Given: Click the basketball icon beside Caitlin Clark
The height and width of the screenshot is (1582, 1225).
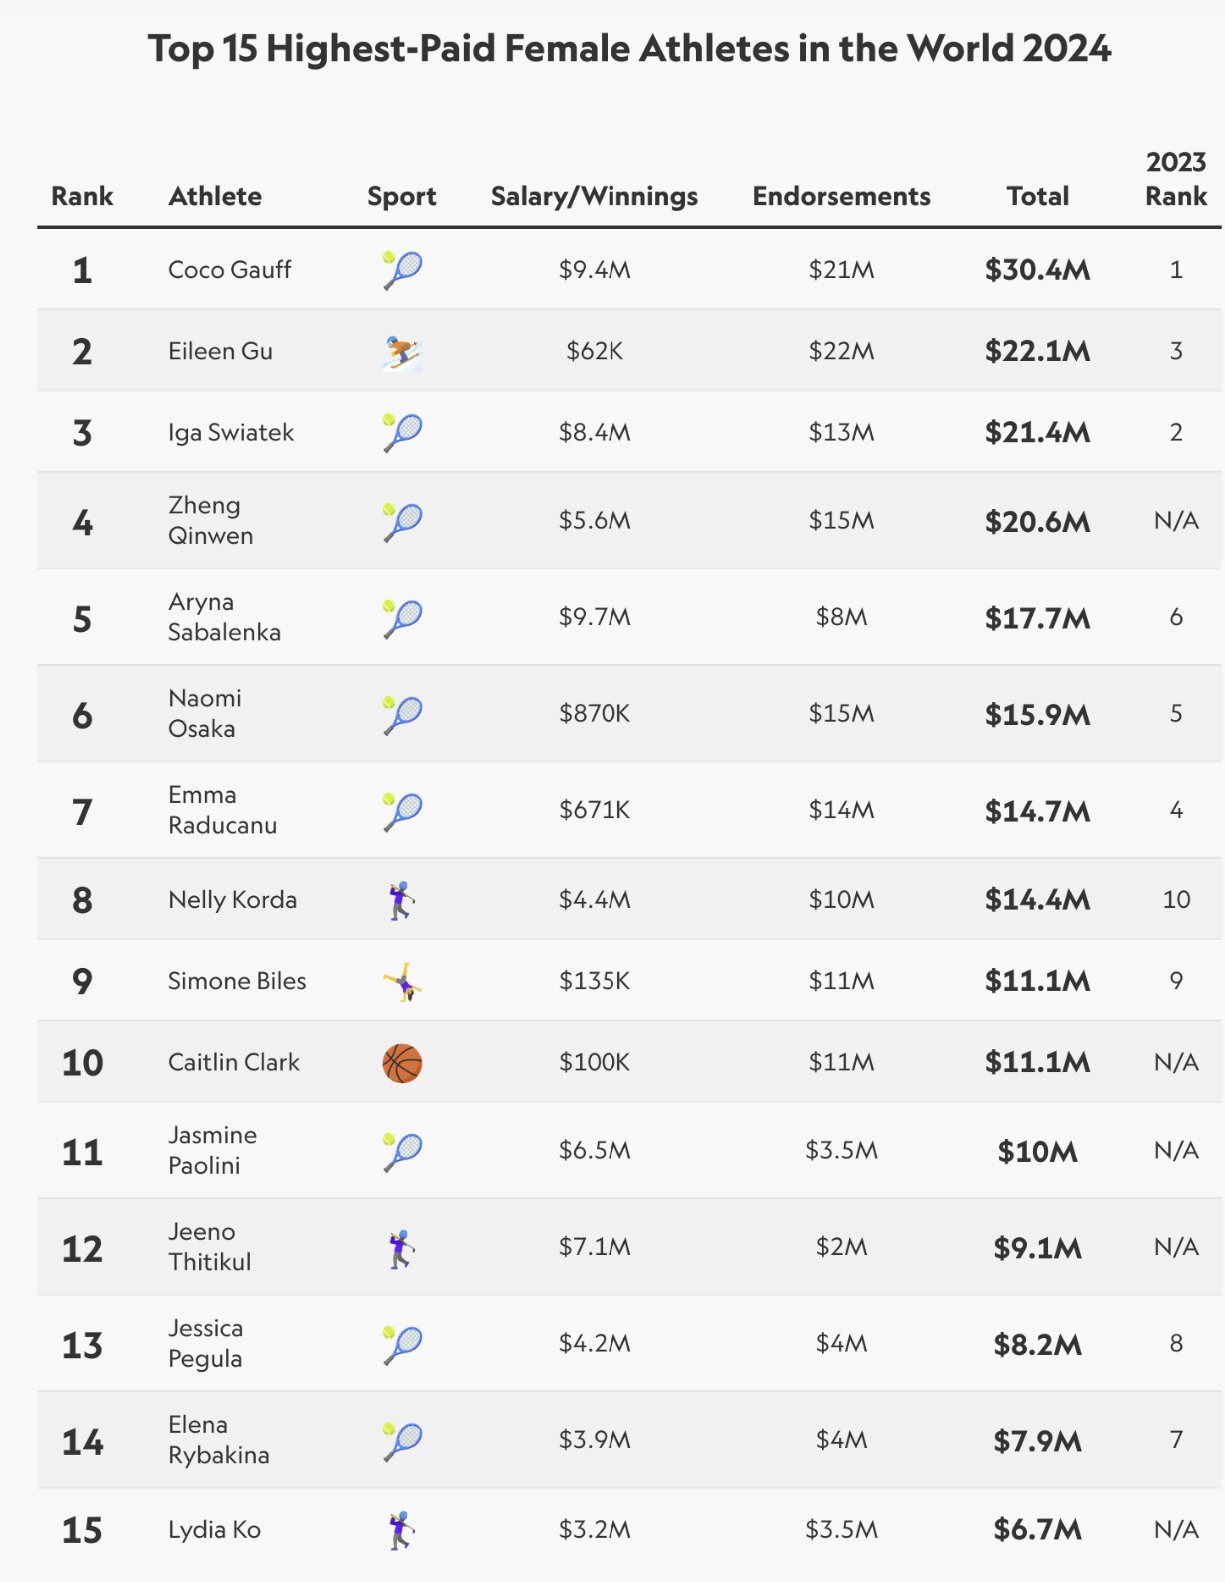Looking at the screenshot, I should tap(402, 1063).
